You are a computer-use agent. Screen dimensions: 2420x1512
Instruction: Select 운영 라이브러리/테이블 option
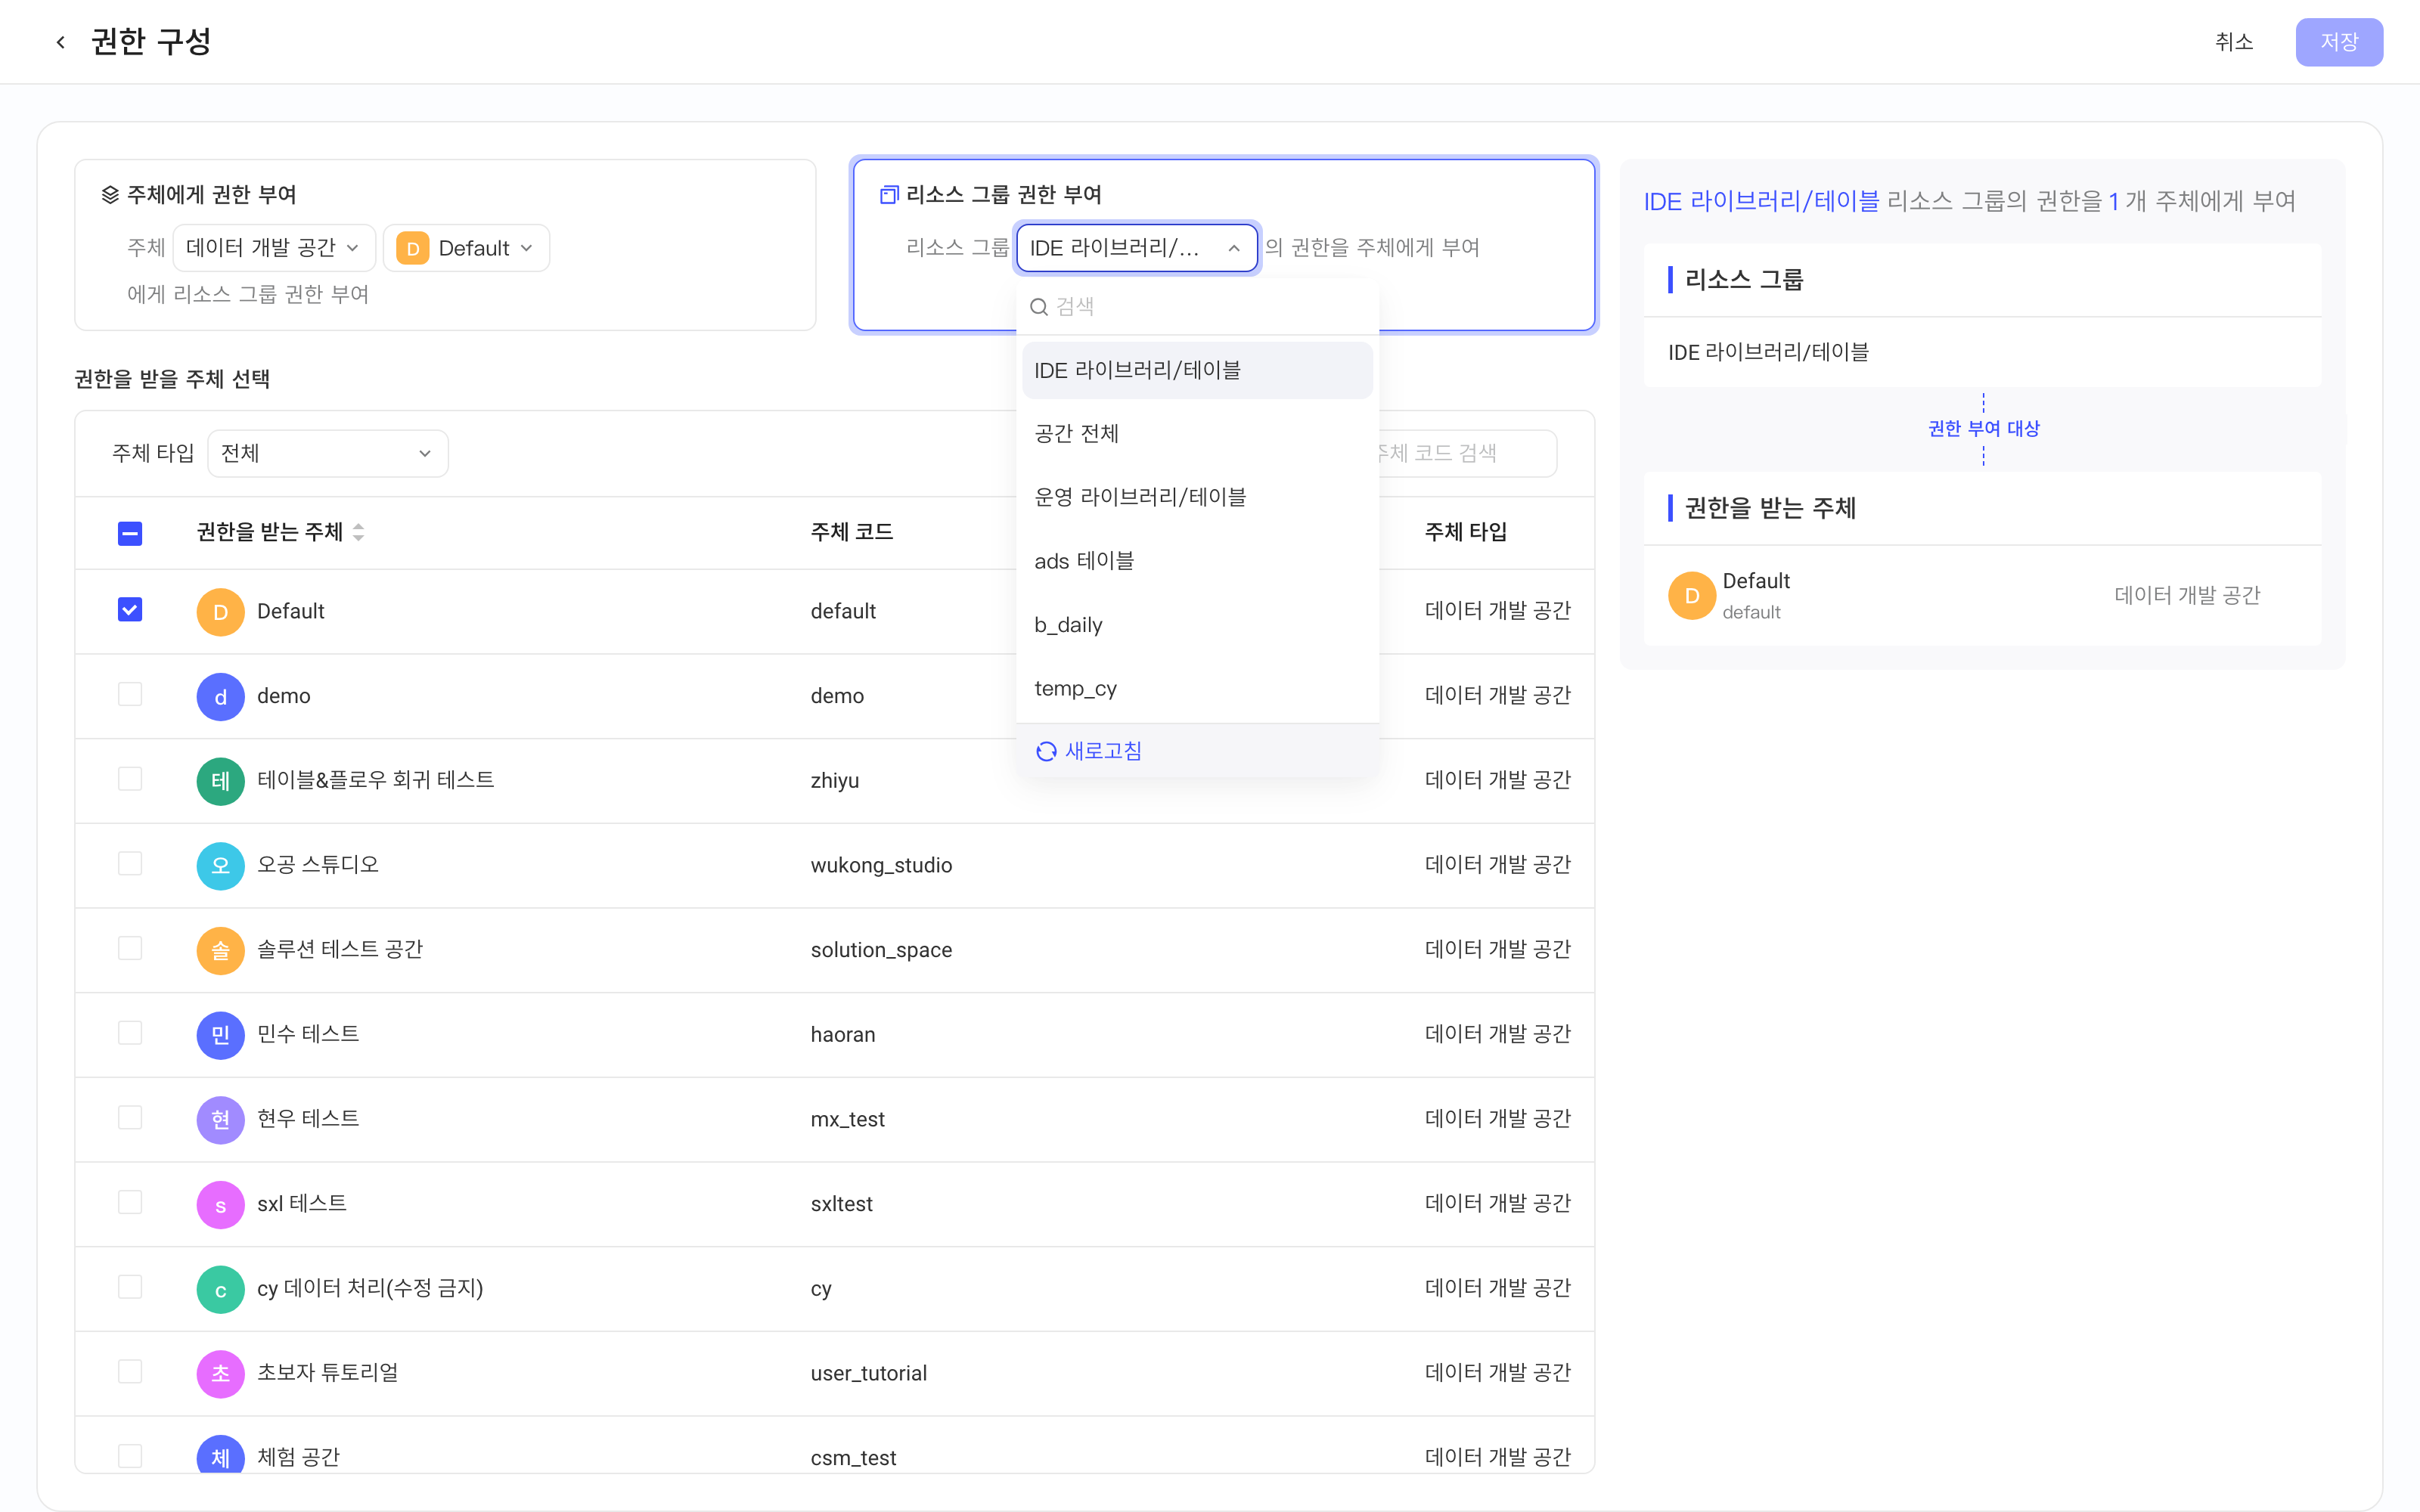point(1197,497)
